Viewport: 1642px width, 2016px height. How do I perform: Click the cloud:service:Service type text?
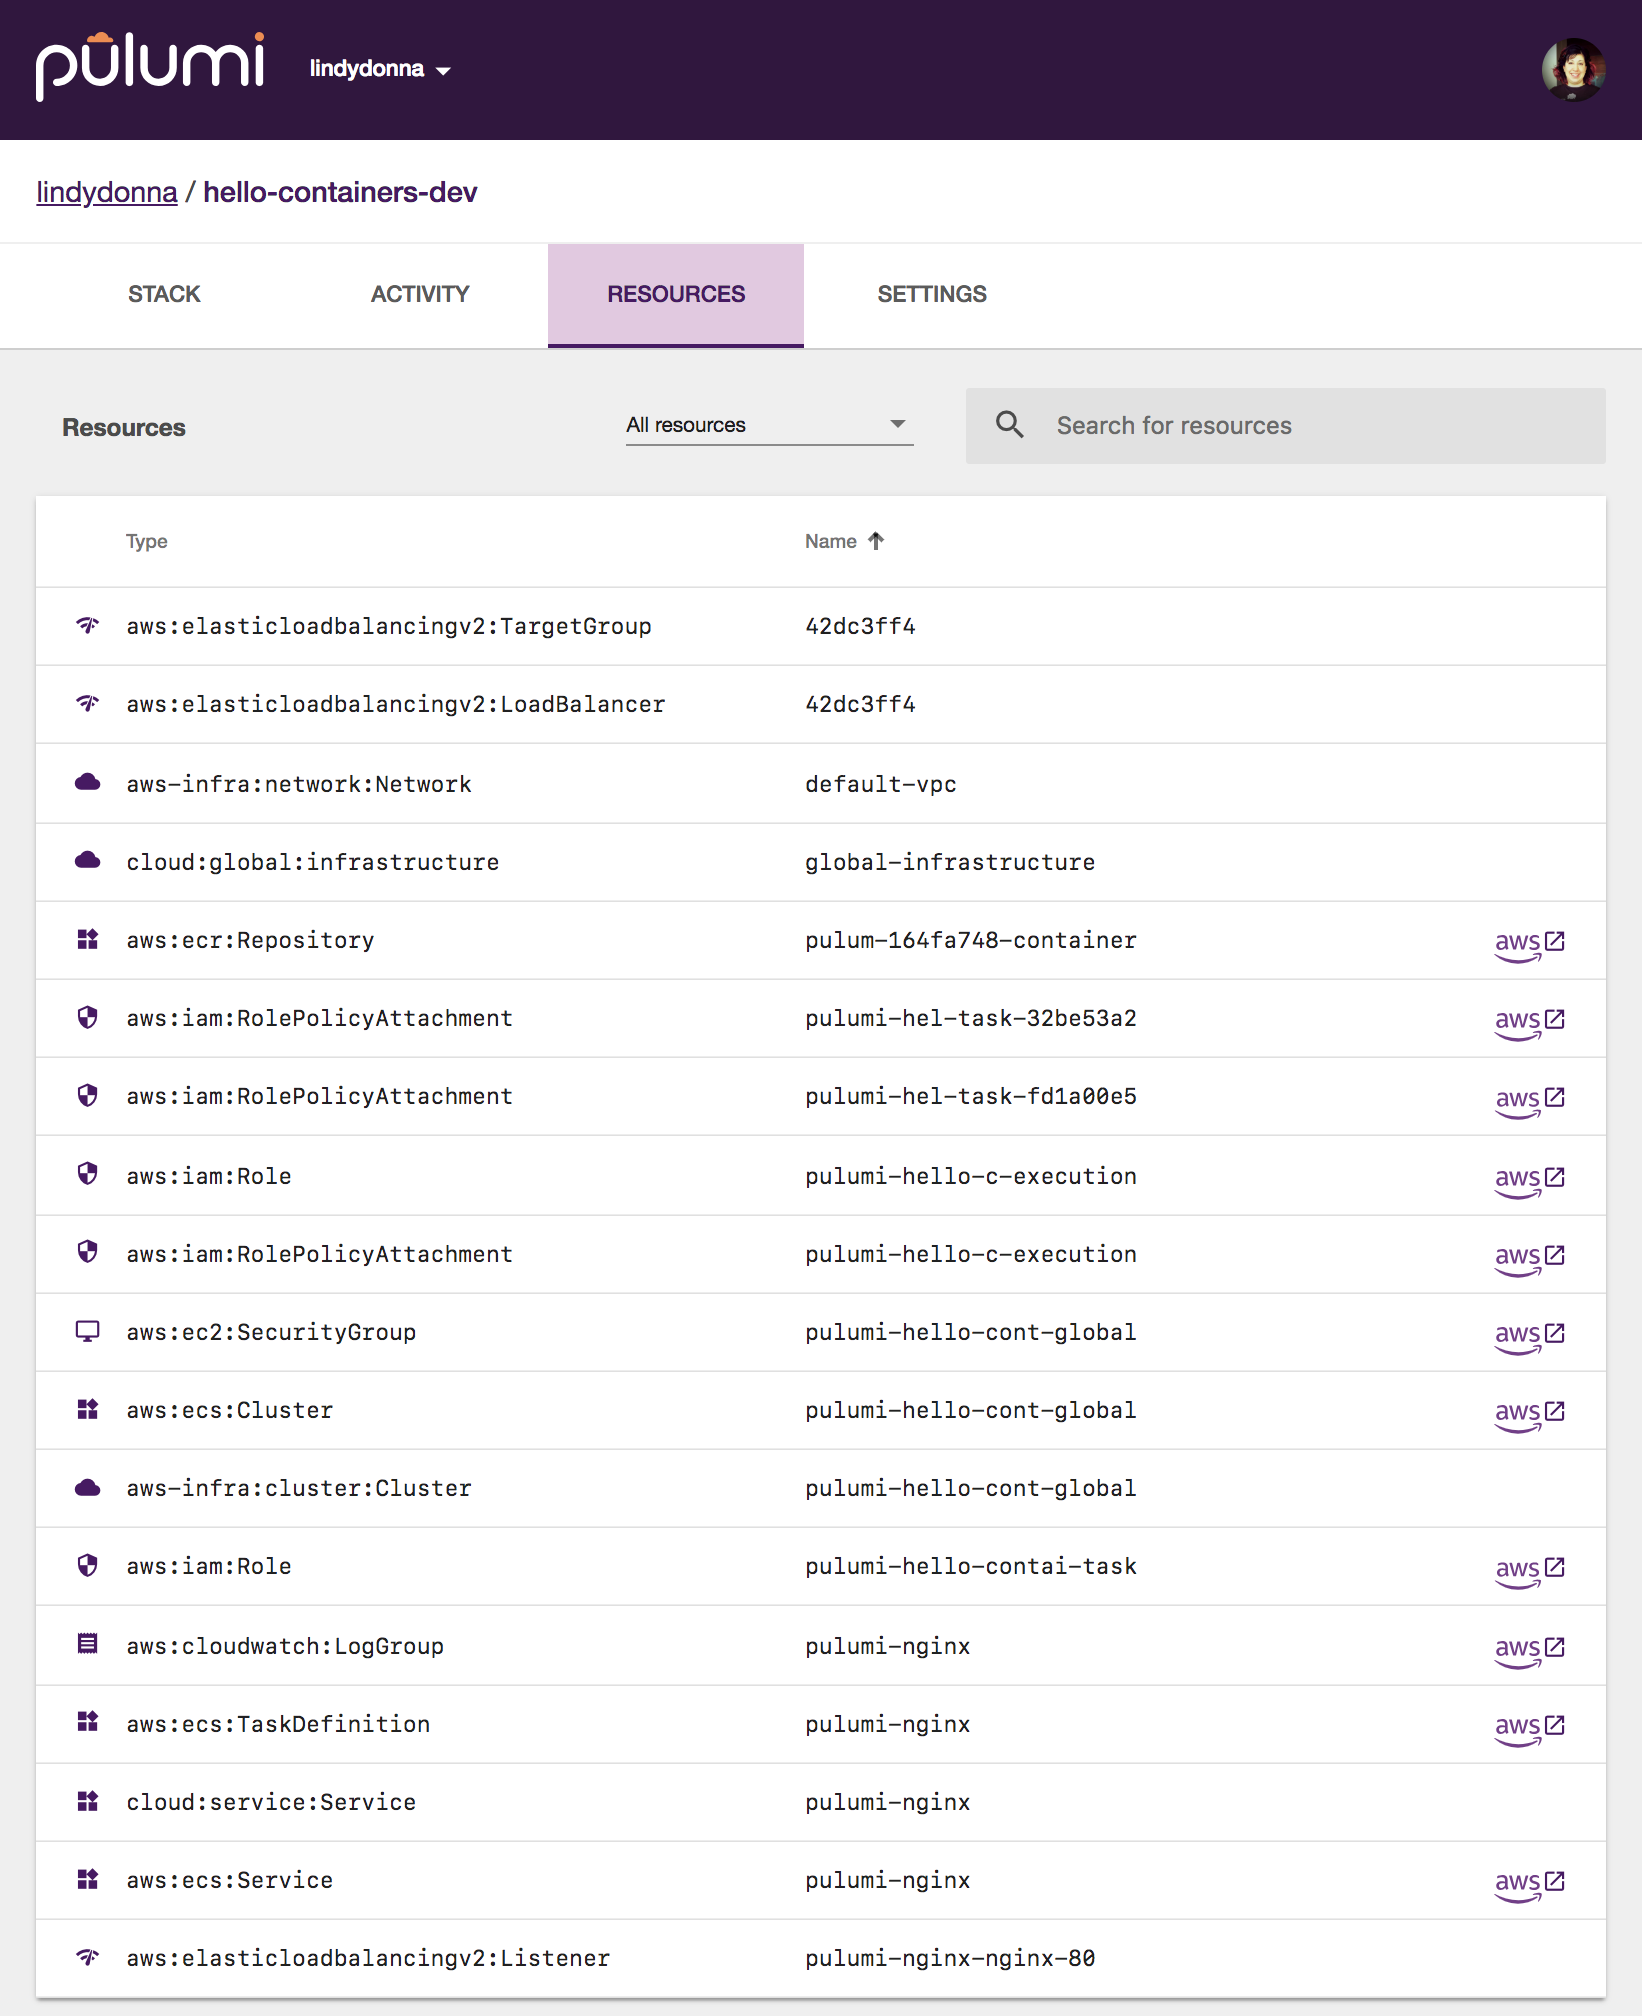(x=271, y=1802)
